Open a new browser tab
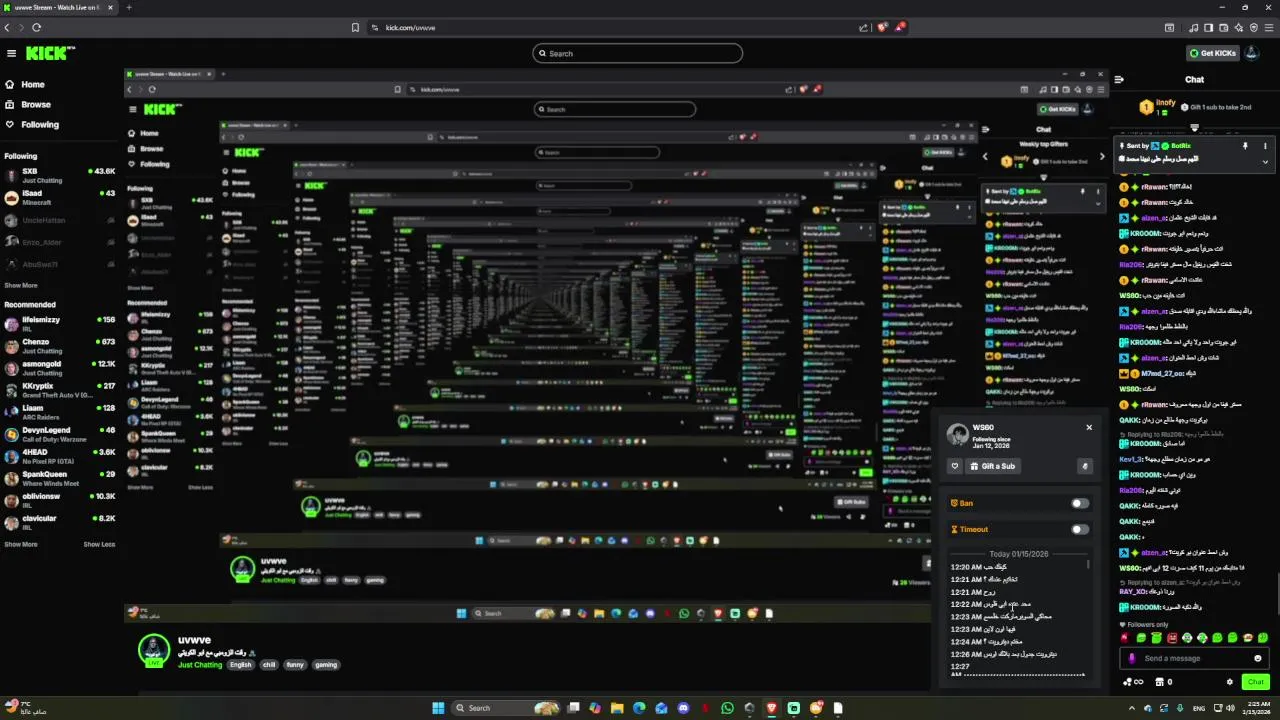 pyautogui.click(x=128, y=7)
